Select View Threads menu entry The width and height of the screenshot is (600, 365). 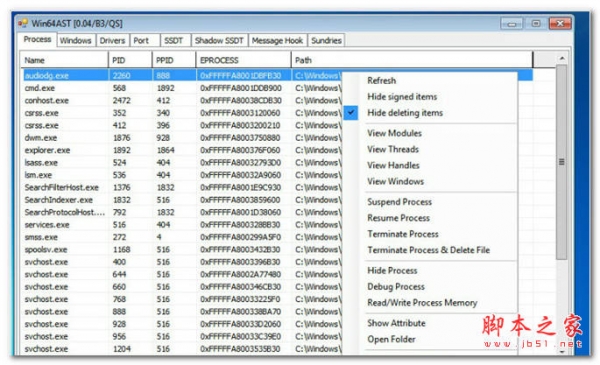point(393,149)
